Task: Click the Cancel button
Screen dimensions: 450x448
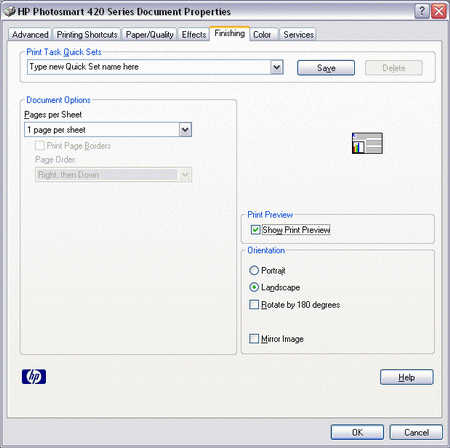Action: [x=416, y=432]
